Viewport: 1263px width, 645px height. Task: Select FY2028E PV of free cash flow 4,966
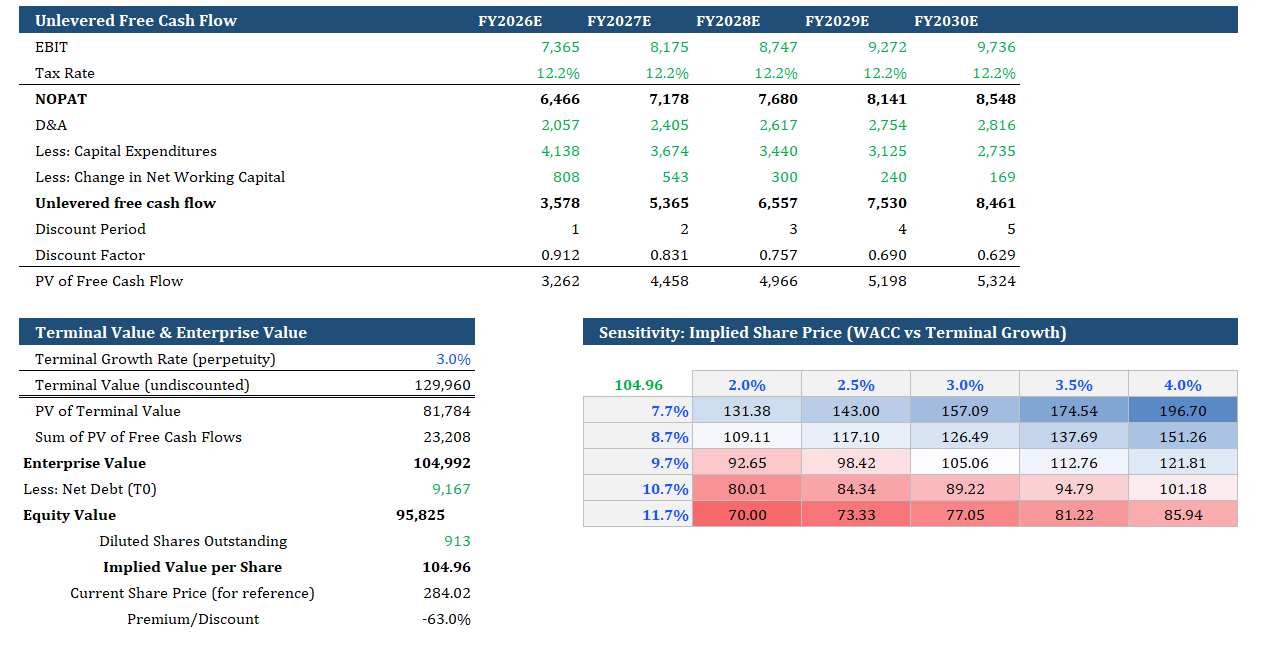778,281
